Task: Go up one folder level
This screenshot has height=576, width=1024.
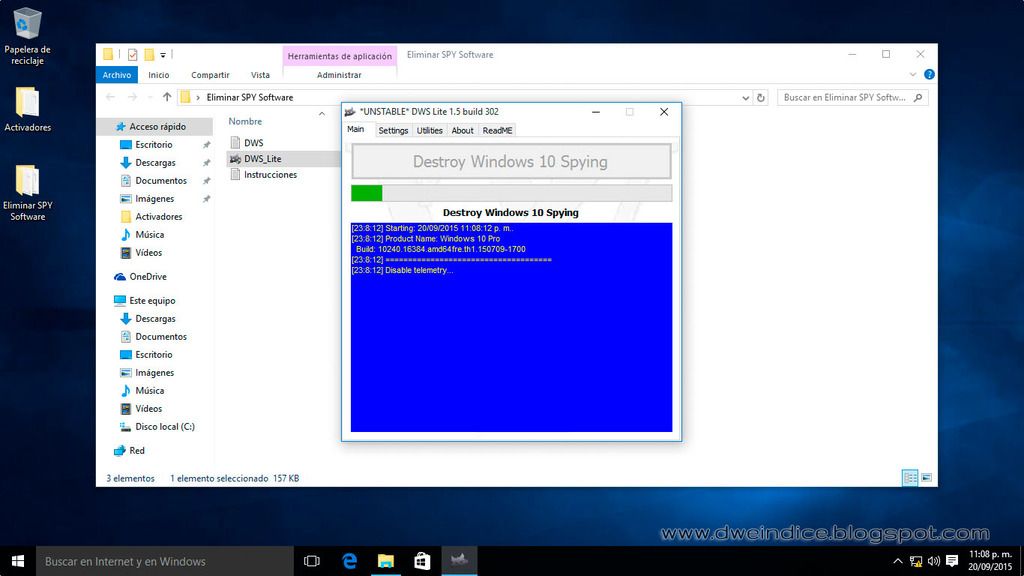Action: pyautogui.click(x=166, y=98)
